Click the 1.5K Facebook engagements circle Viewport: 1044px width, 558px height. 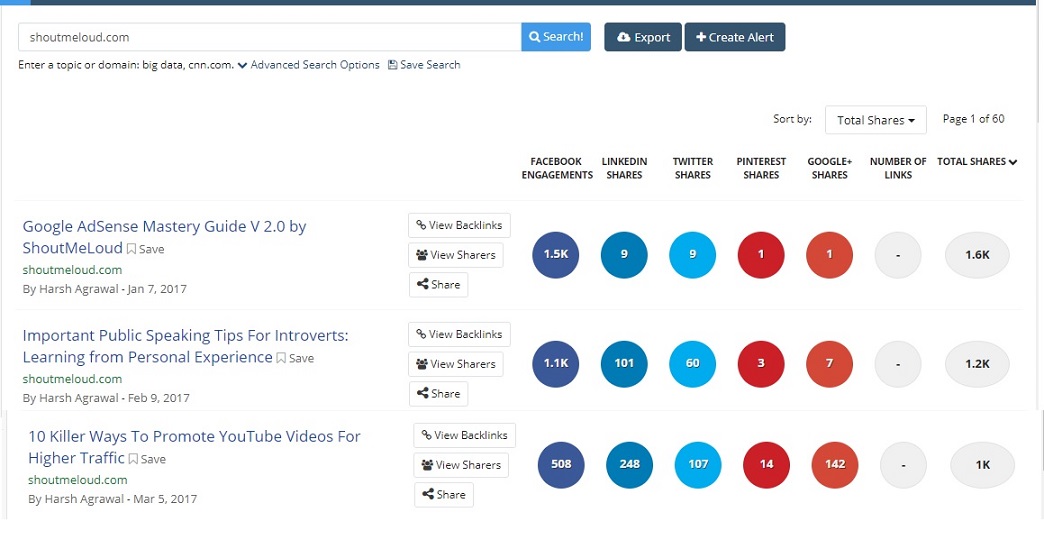click(x=556, y=254)
